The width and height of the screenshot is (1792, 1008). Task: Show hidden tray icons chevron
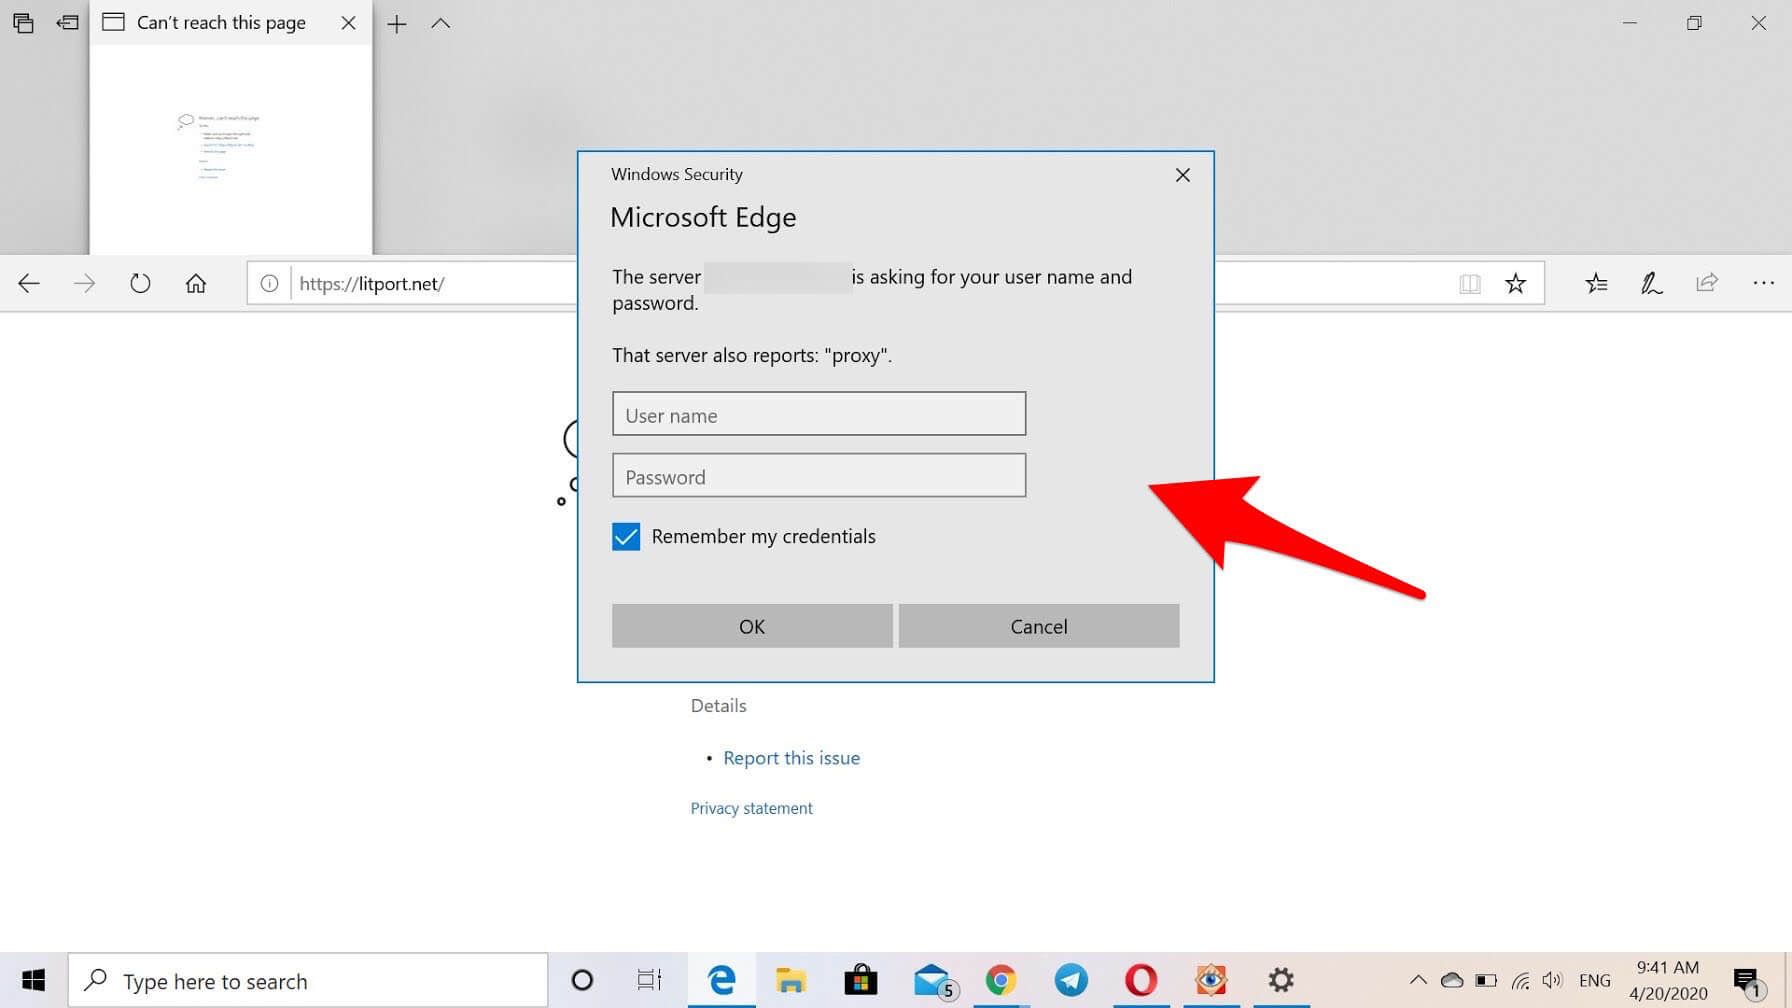1418,980
